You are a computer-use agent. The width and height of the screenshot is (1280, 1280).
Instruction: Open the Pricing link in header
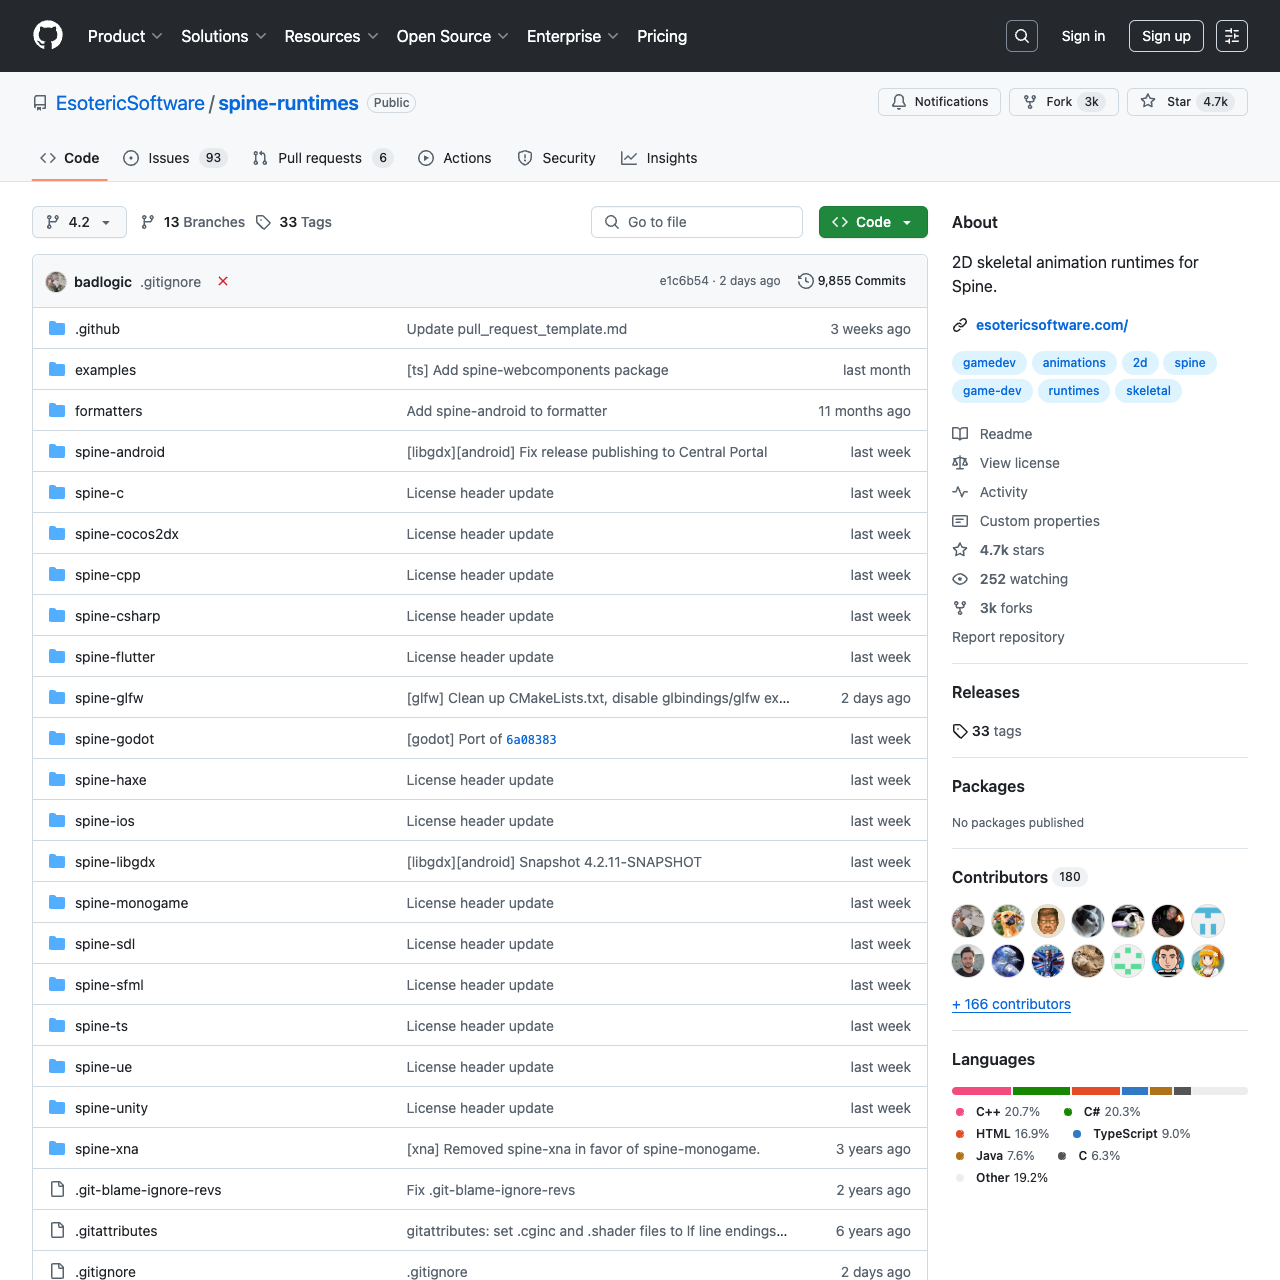click(x=662, y=36)
